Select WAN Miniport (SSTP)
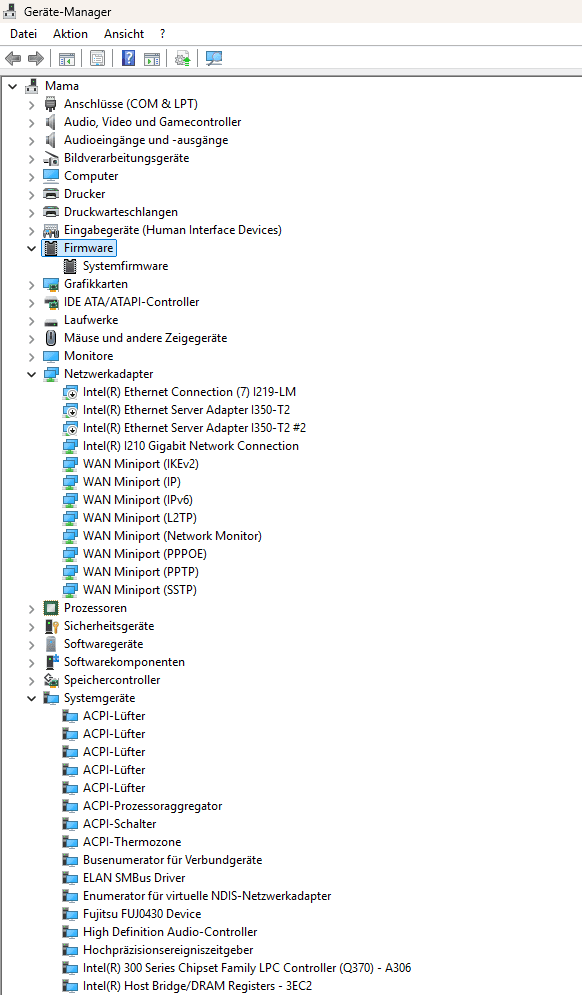 [x=140, y=590]
